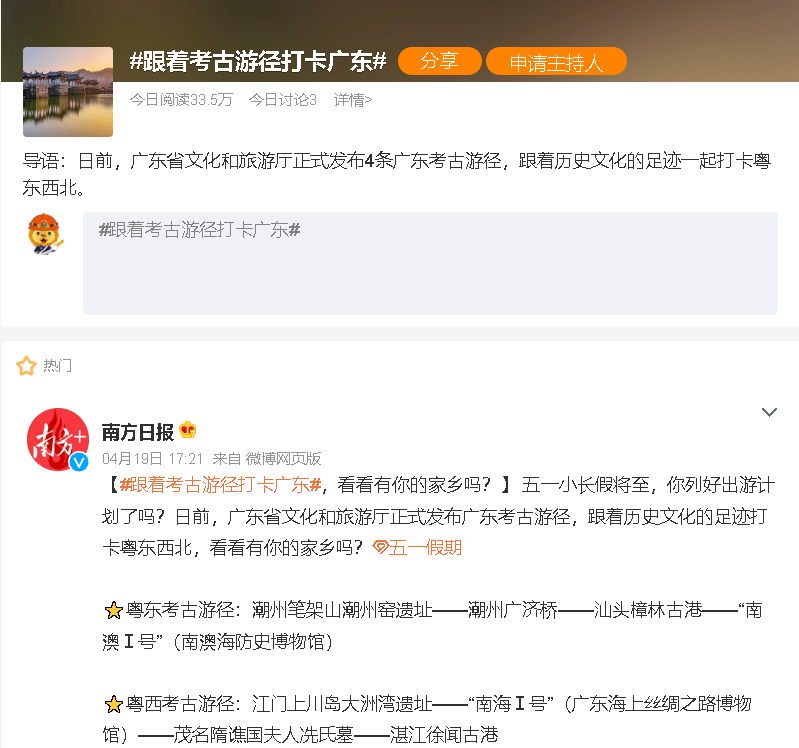Click the user avatar beside the input box

click(45, 234)
